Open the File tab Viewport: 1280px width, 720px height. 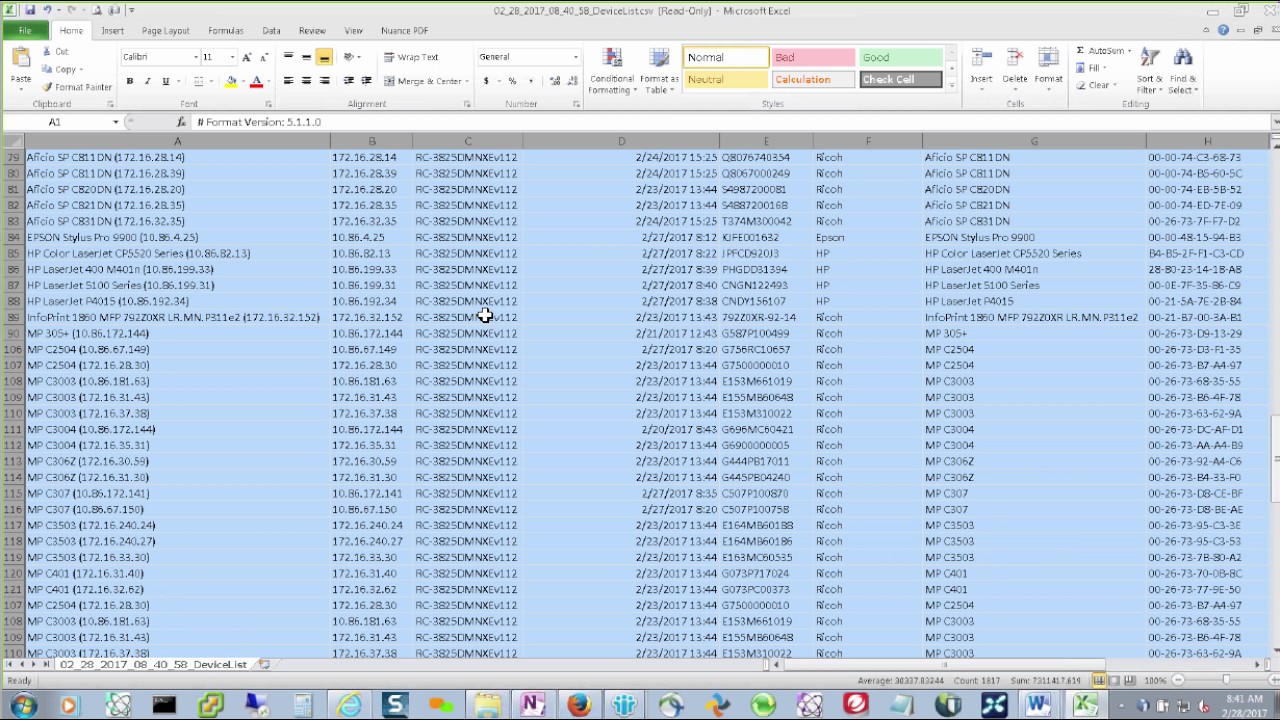24,31
